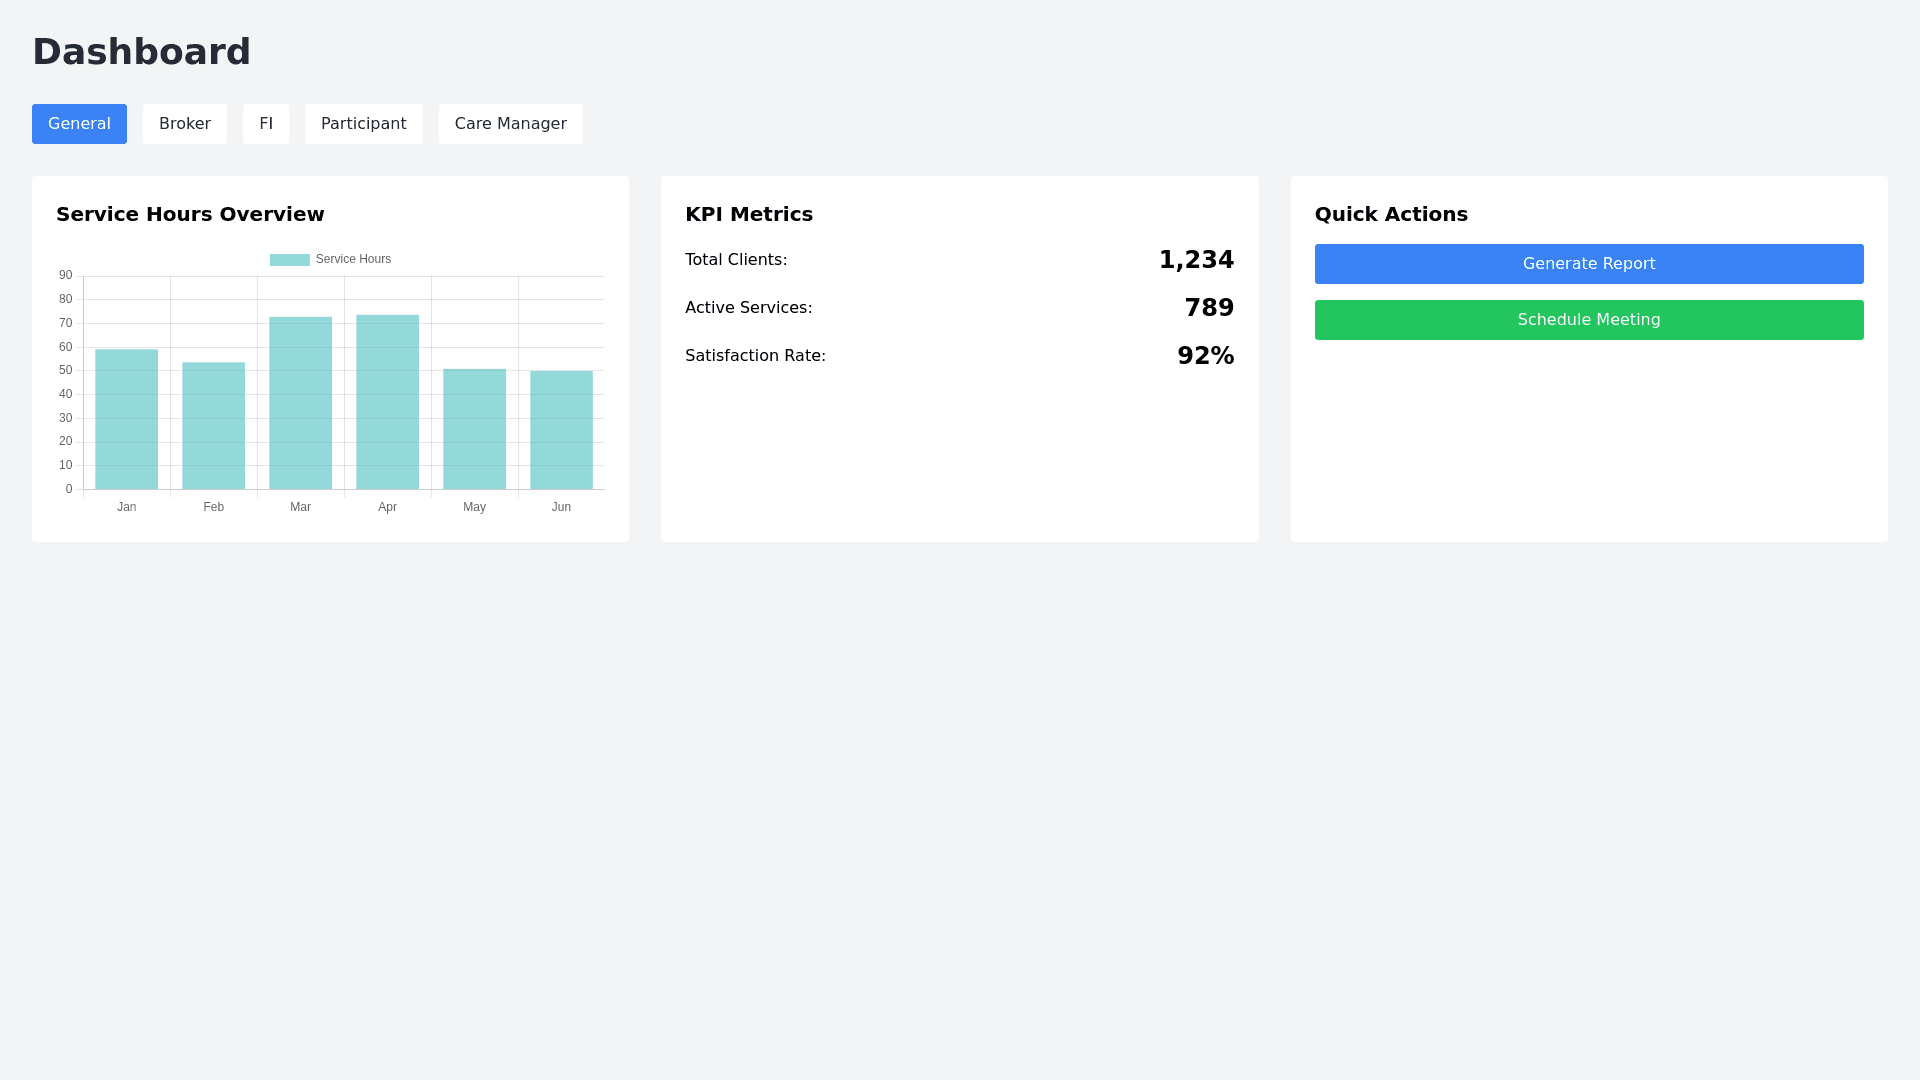Click the Dashboard page title
The image size is (1920, 1080).
click(141, 52)
